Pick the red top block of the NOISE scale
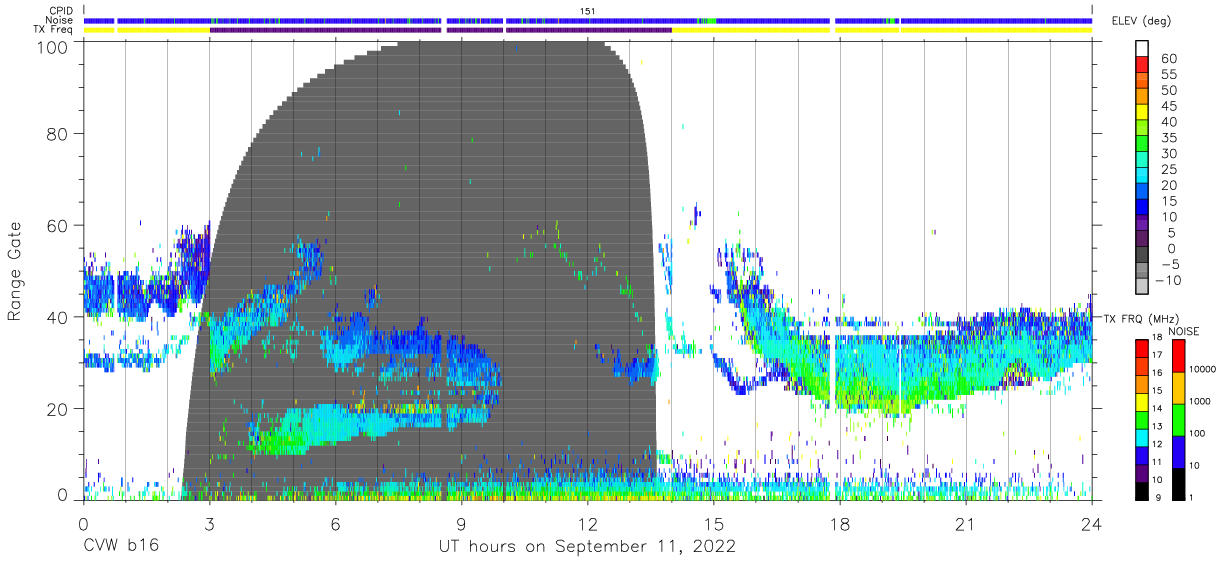Viewport: 1228px width, 567px height. [1177, 355]
